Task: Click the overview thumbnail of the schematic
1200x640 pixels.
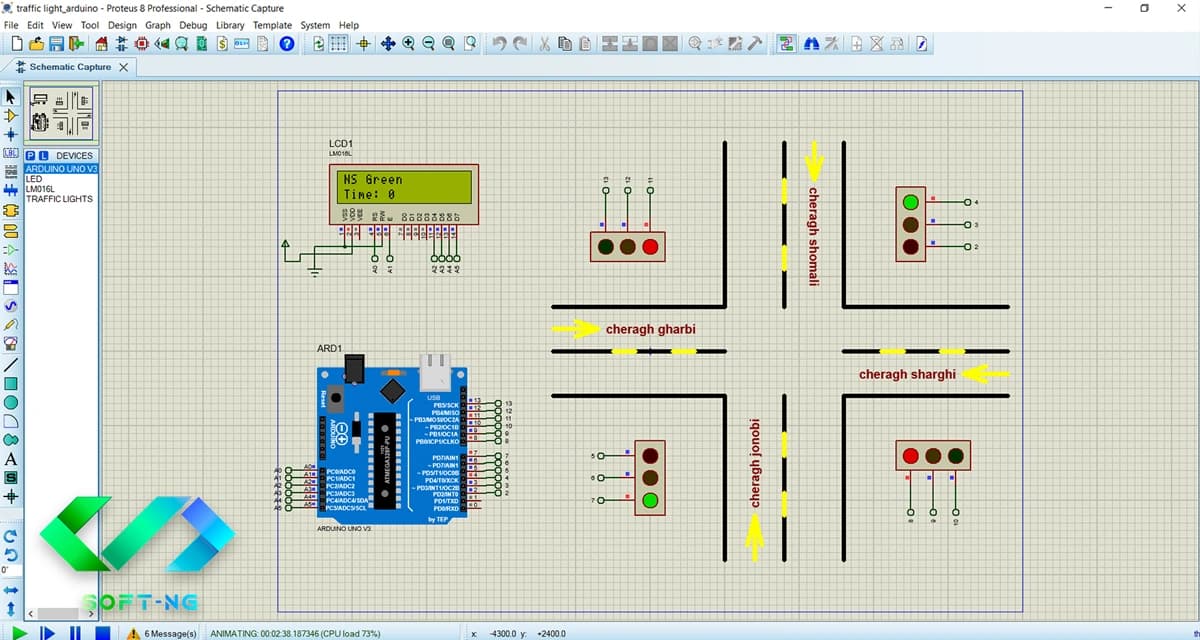Action: (x=61, y=112)
